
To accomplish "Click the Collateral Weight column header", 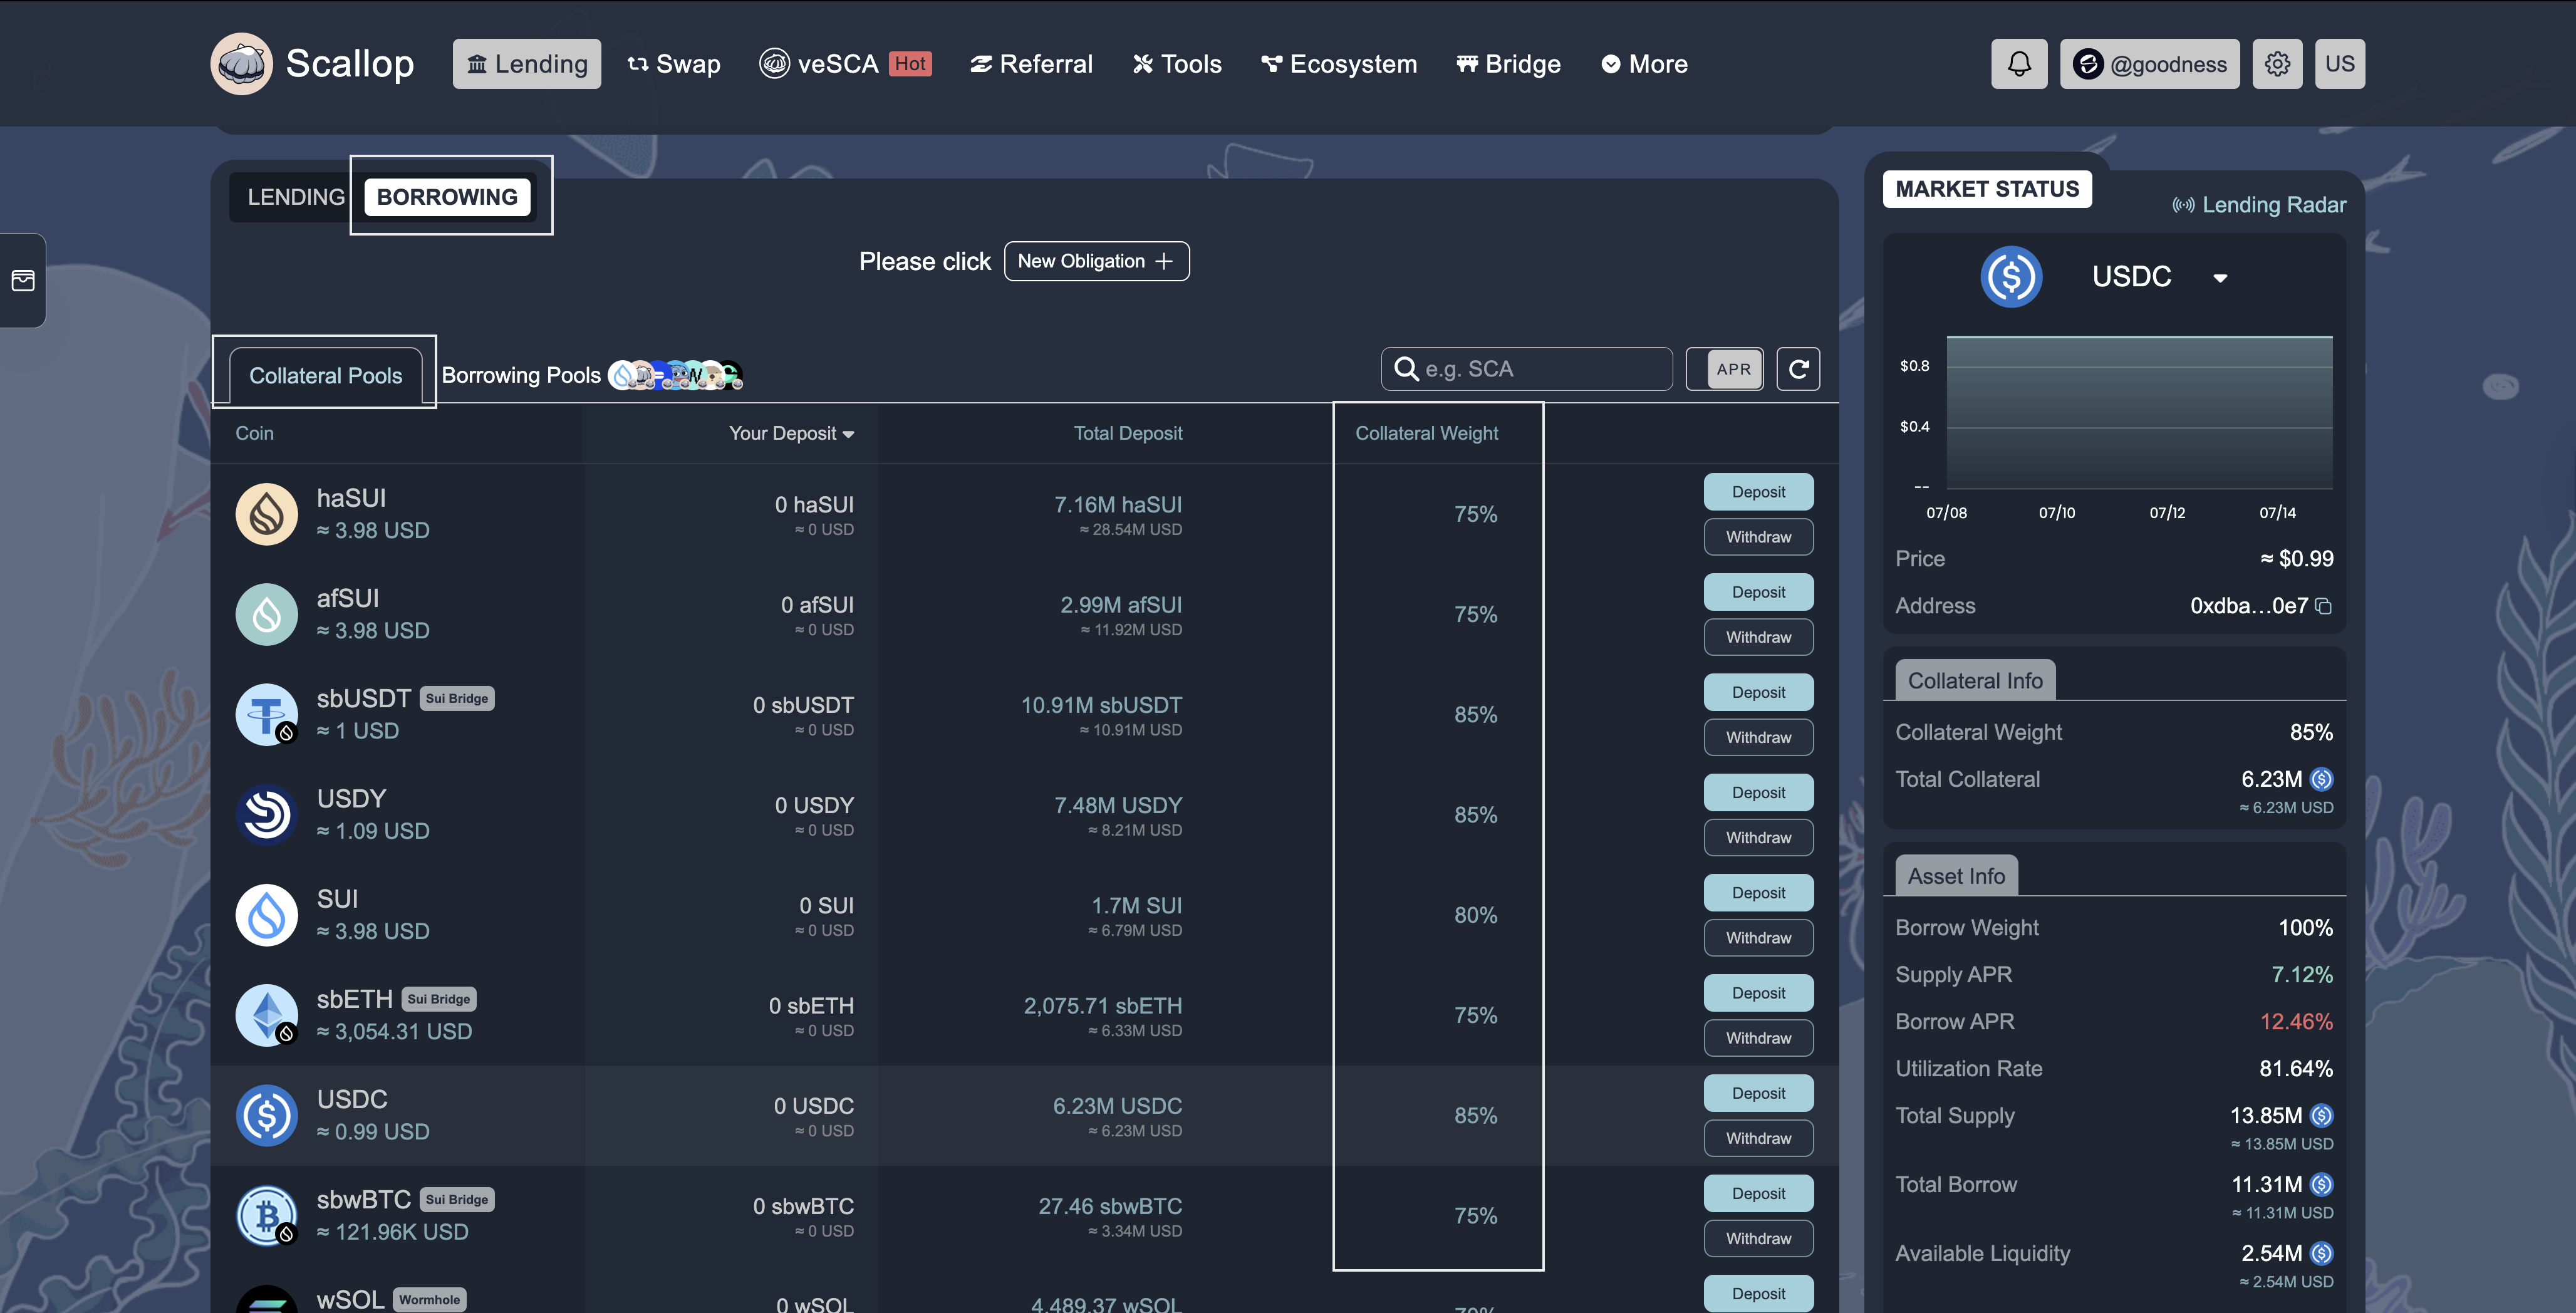I will [1426, 433].
